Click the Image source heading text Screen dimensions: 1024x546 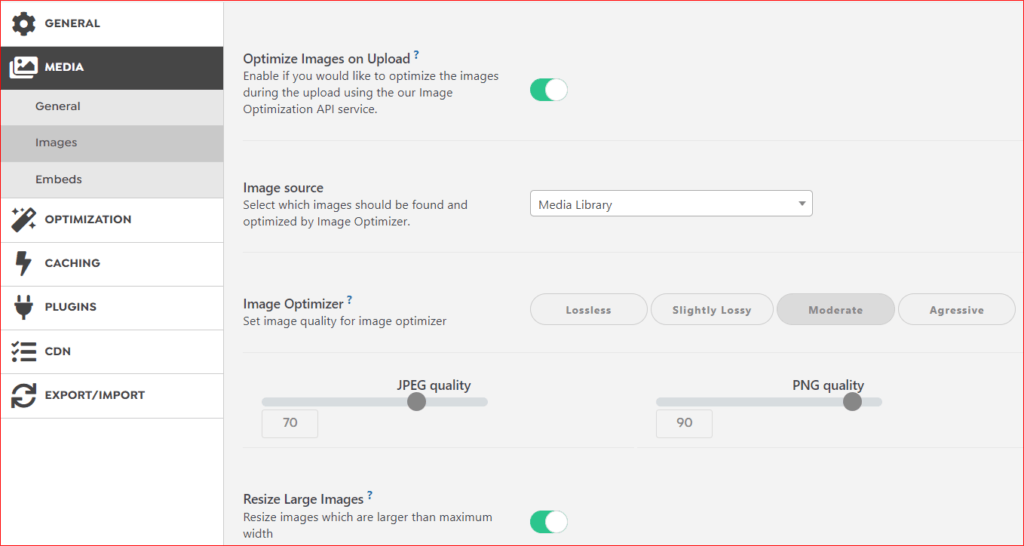[x=283, y=188]
